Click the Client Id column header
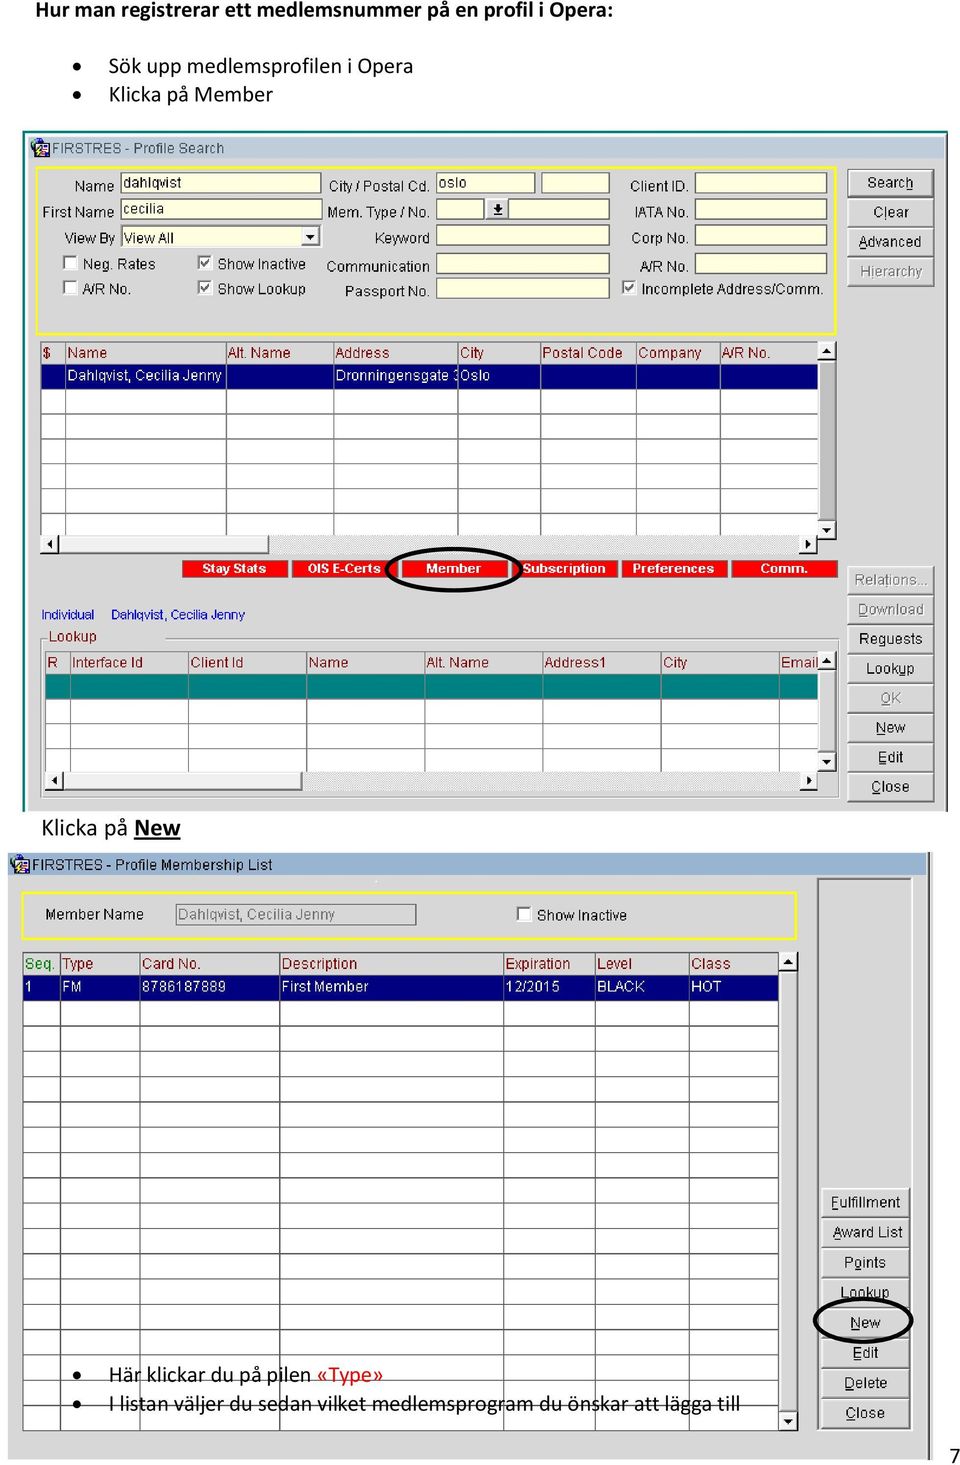This screenshot has height=1465, width=960. [x=247, y=662]
